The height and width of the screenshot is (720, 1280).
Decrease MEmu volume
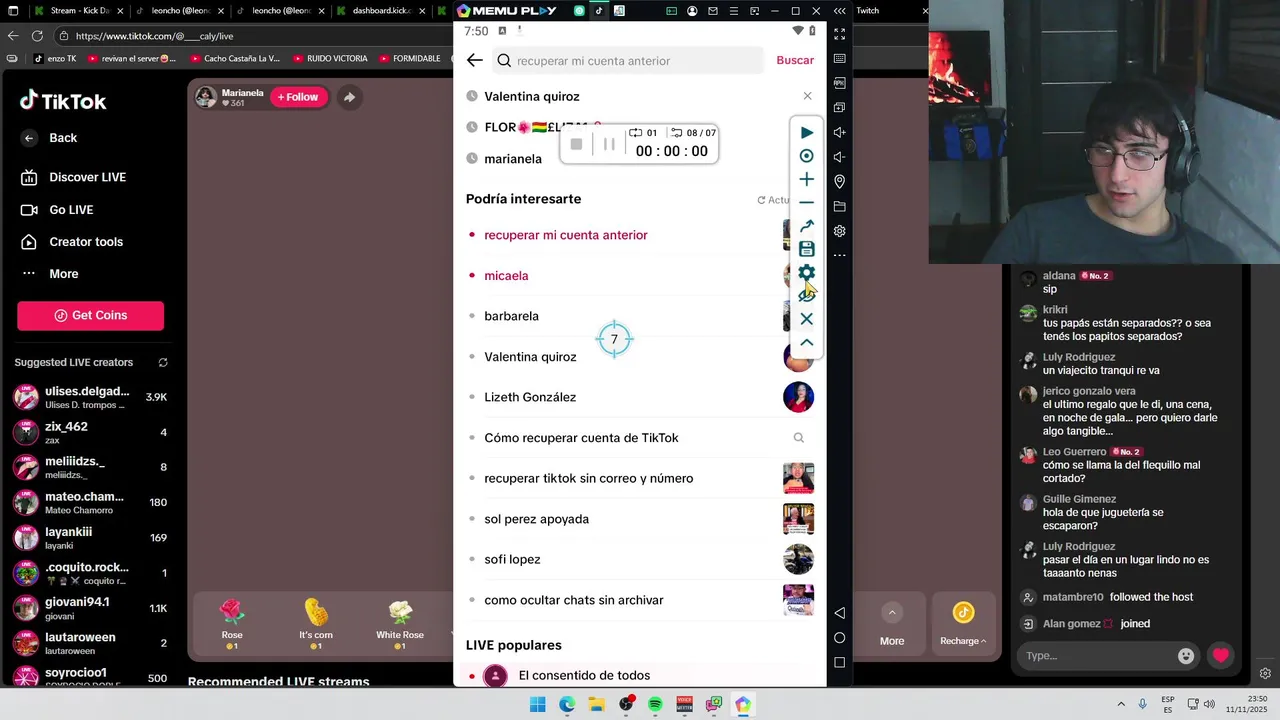click(840, 157)
